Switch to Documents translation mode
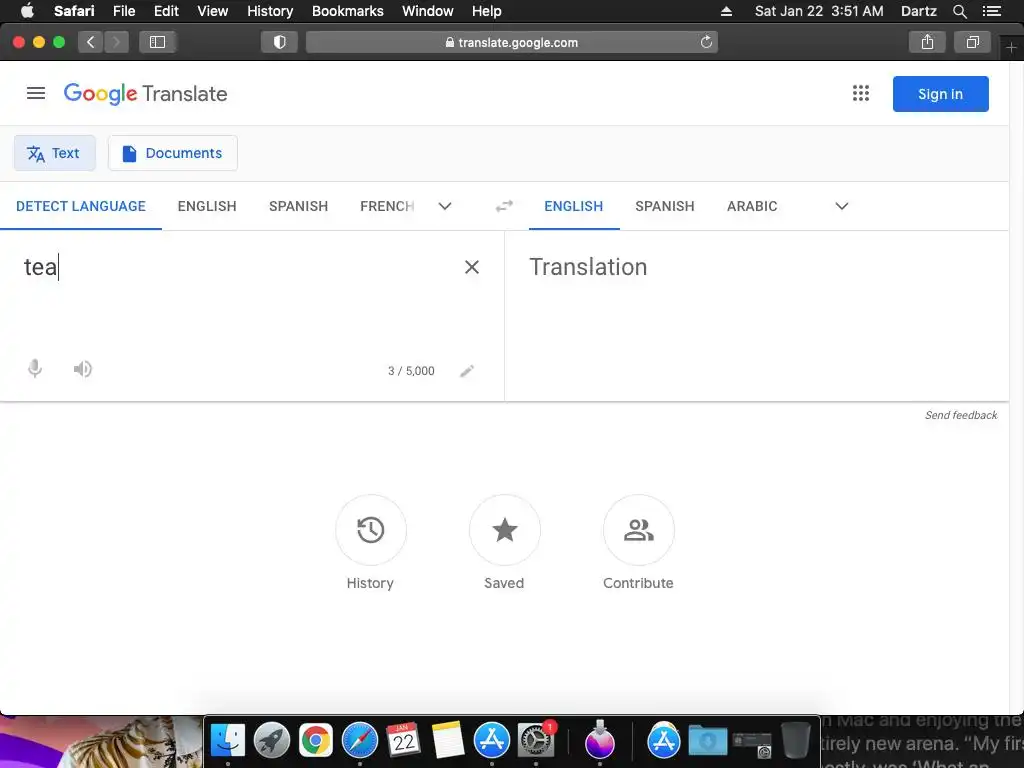Screen dimensions: 1024x768 [x=172, y=153]
